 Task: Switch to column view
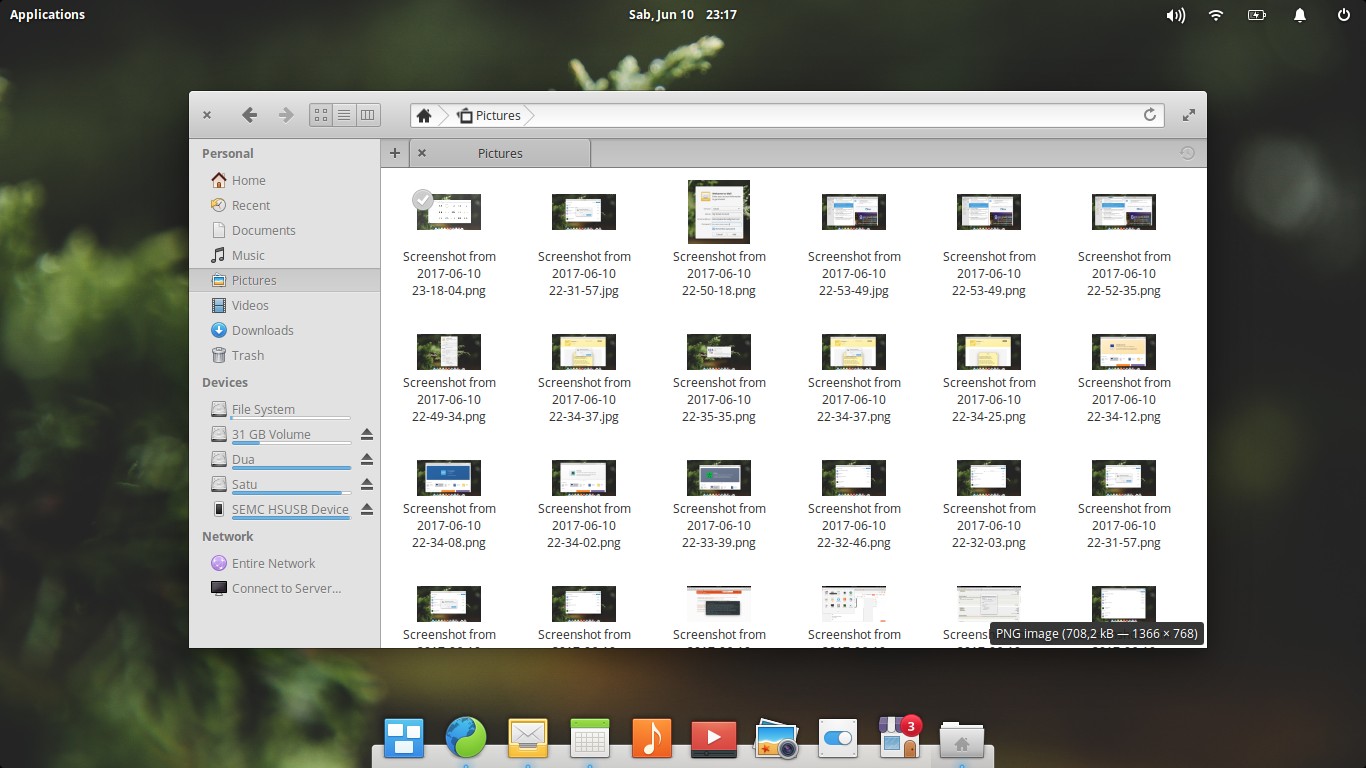pyautogui.click(x=367, y=115)
